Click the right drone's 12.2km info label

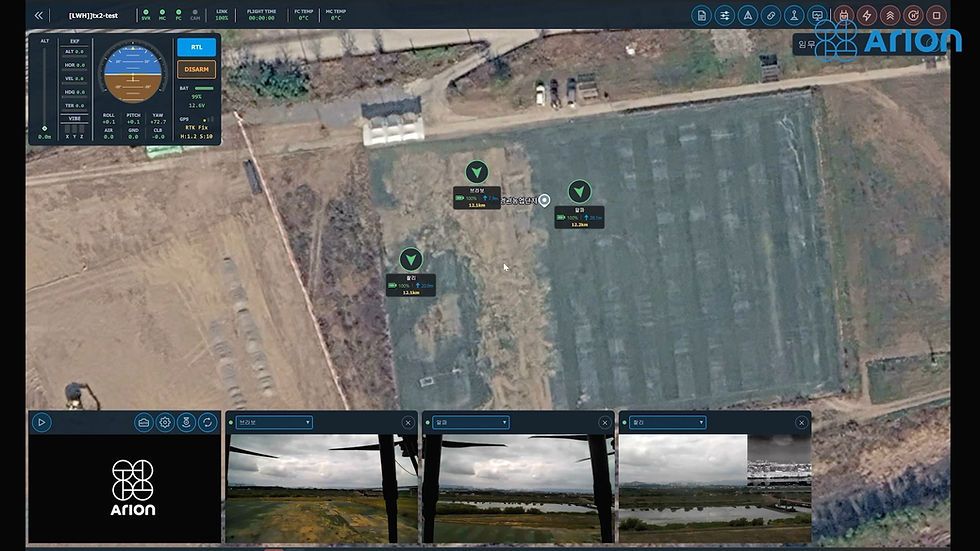click(x=579, y=217)
